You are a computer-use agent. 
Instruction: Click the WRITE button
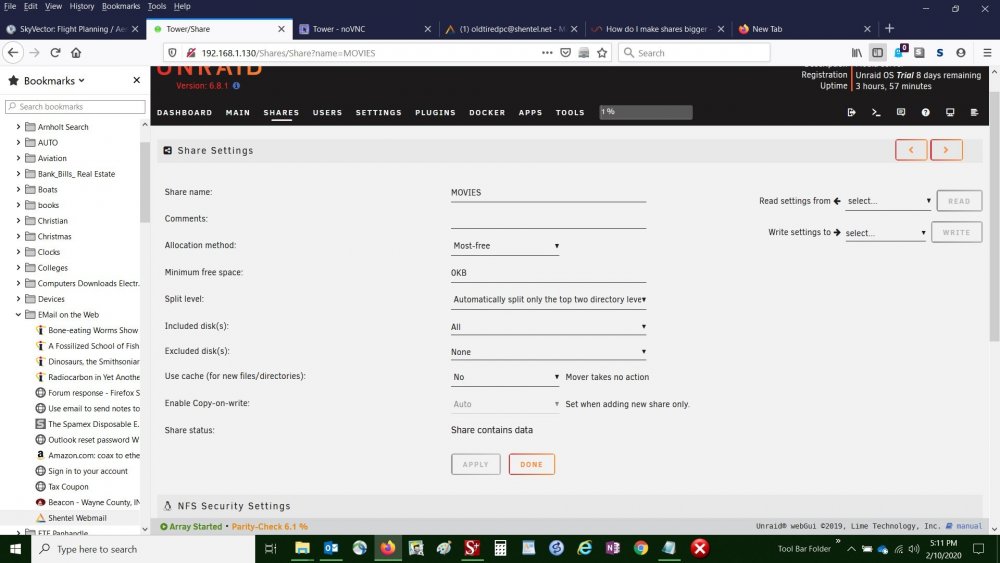coord(956,233)
